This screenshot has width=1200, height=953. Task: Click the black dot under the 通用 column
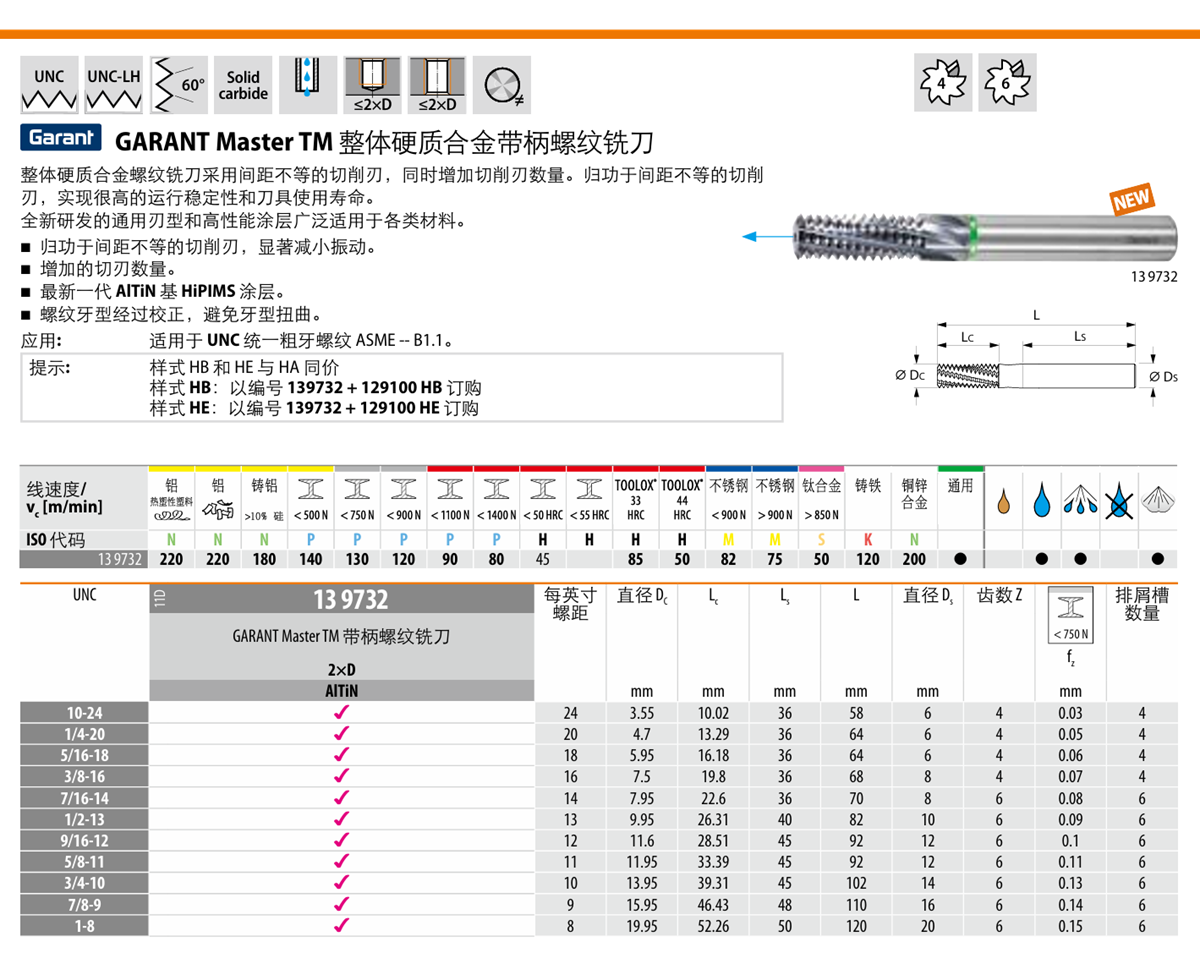[960, 560]
